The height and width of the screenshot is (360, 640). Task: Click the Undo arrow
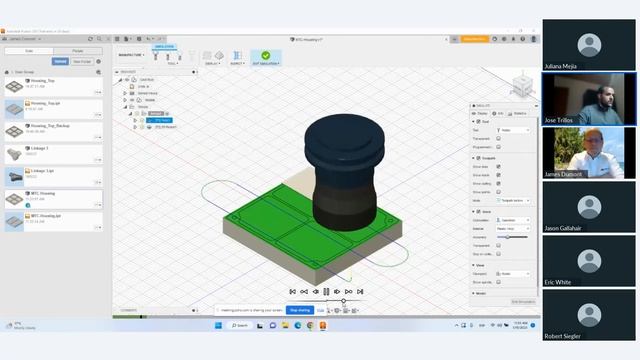tap(149, 39)
